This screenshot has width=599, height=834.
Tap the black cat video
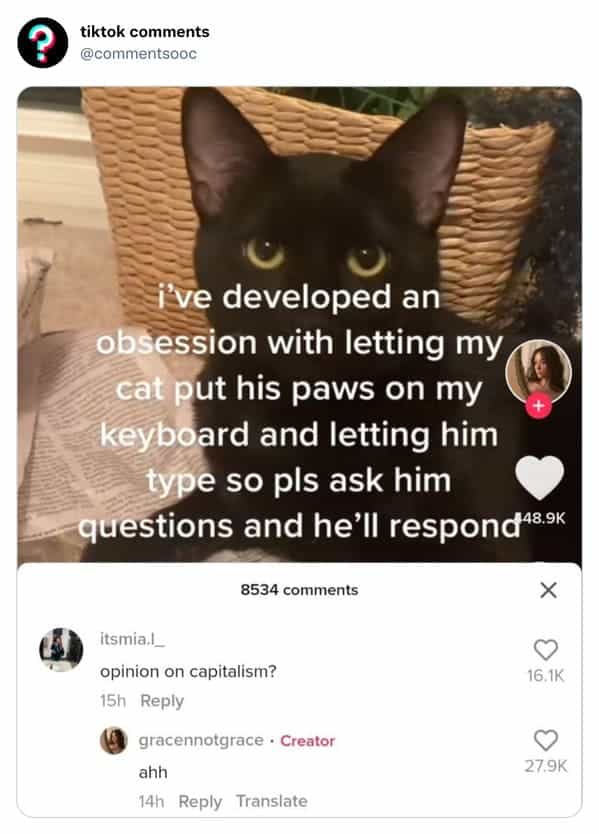(299, 213)
